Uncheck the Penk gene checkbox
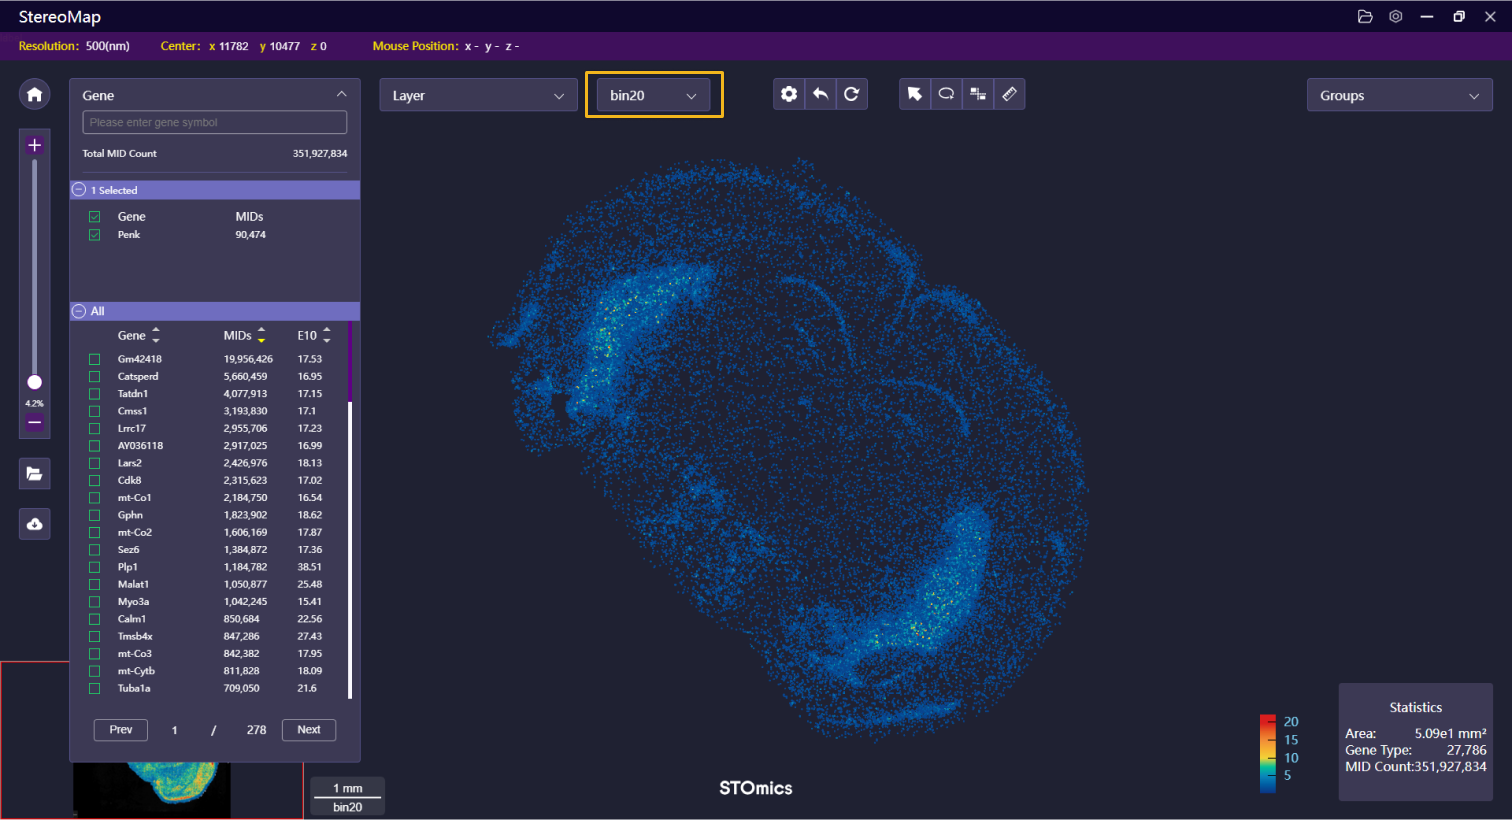Image resolution: width=1512 pixels, height=820 pixels. tap(94, 235)
